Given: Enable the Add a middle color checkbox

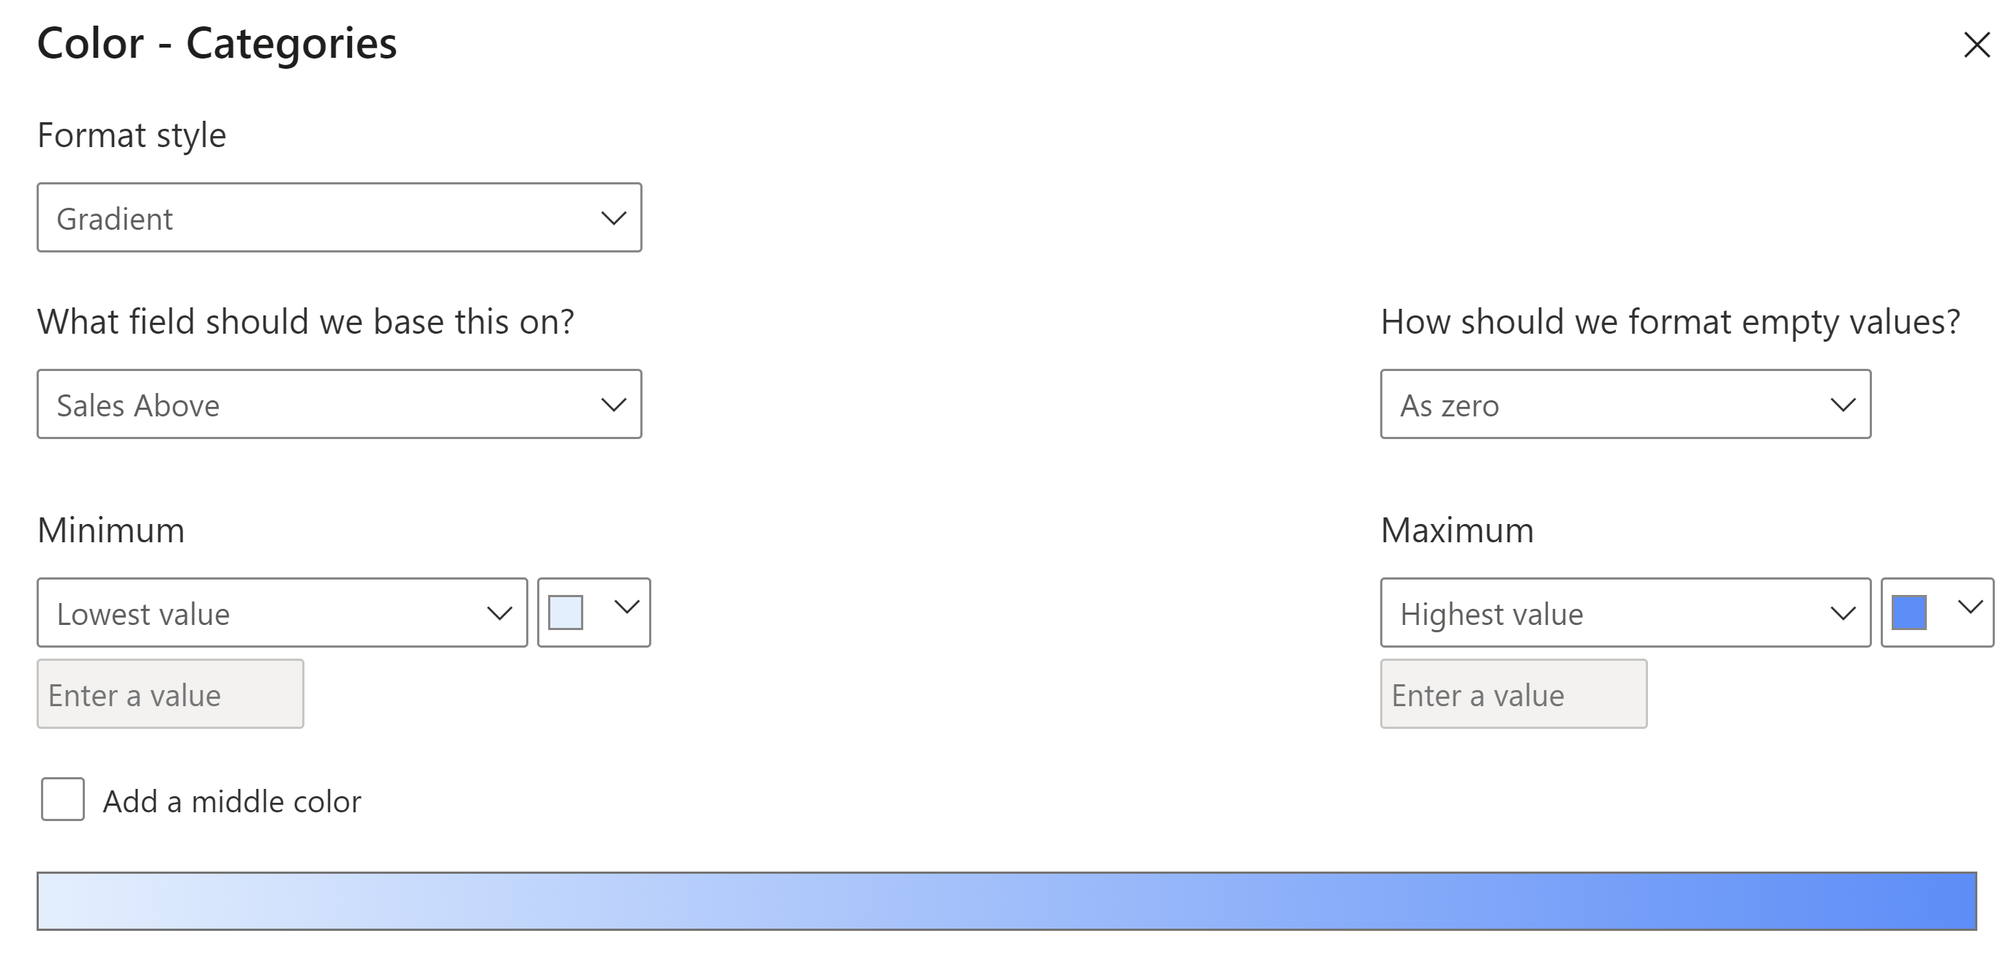Looking at the screenshot, I should (x=63, y=800).
